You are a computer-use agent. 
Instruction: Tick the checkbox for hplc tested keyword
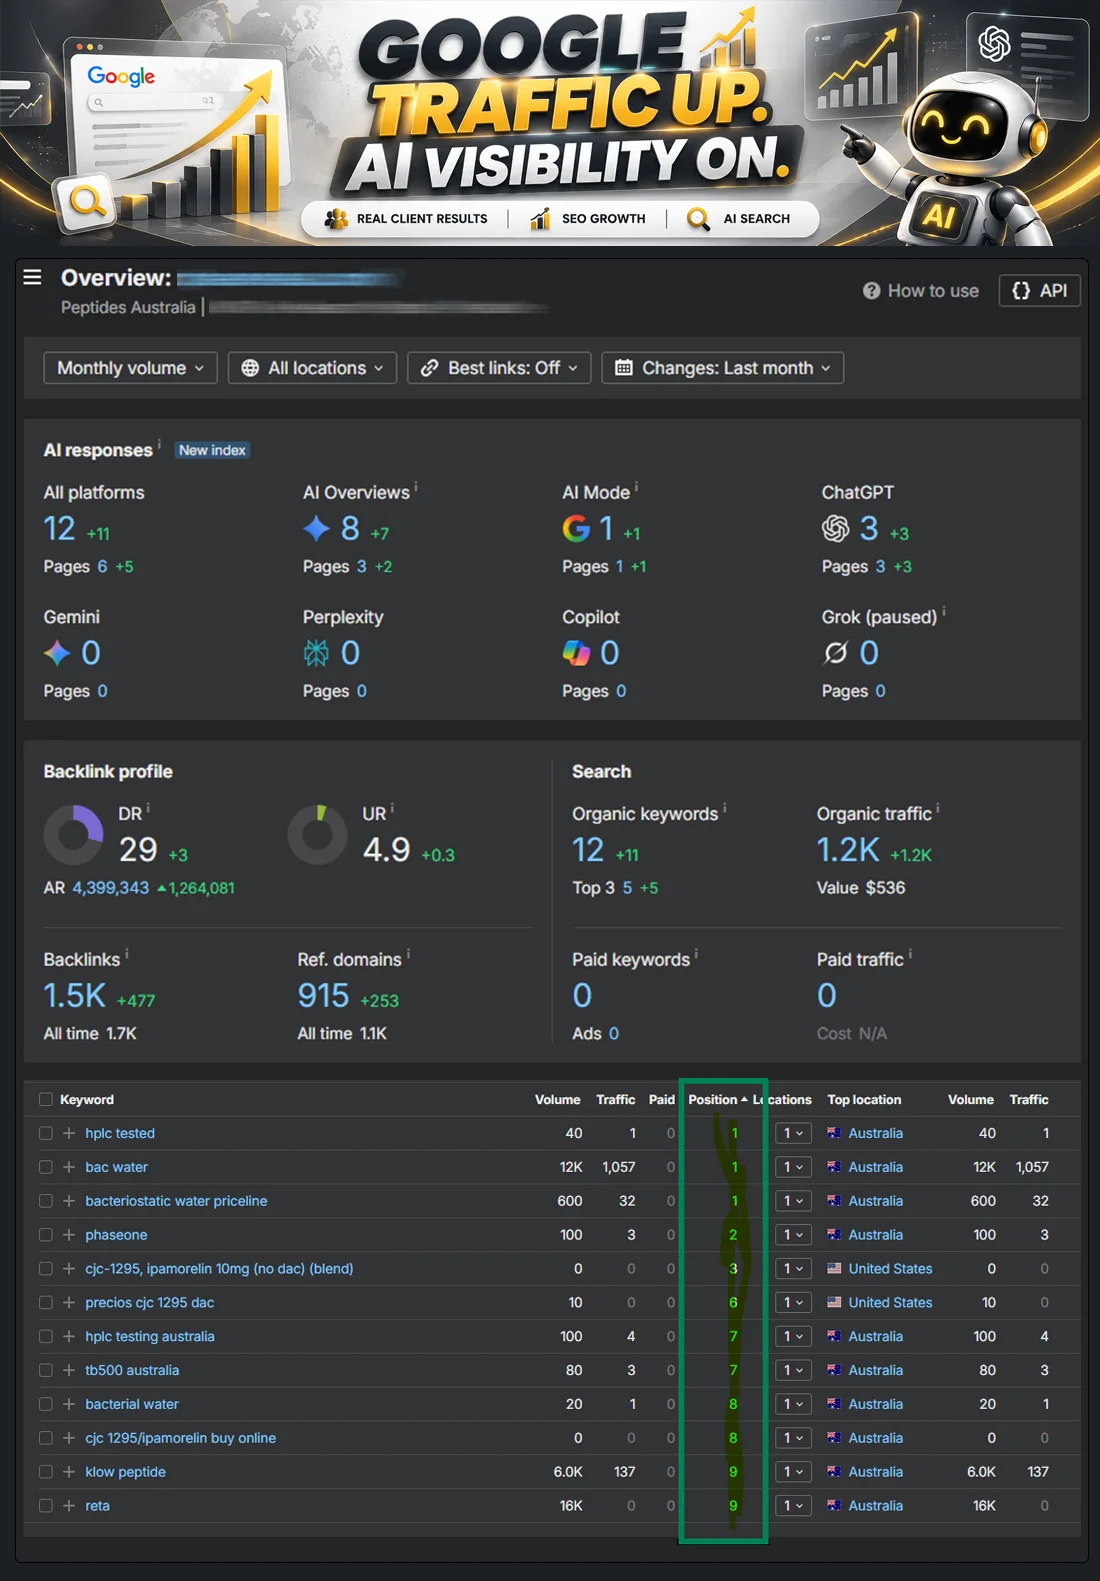tap(45, 1133)
